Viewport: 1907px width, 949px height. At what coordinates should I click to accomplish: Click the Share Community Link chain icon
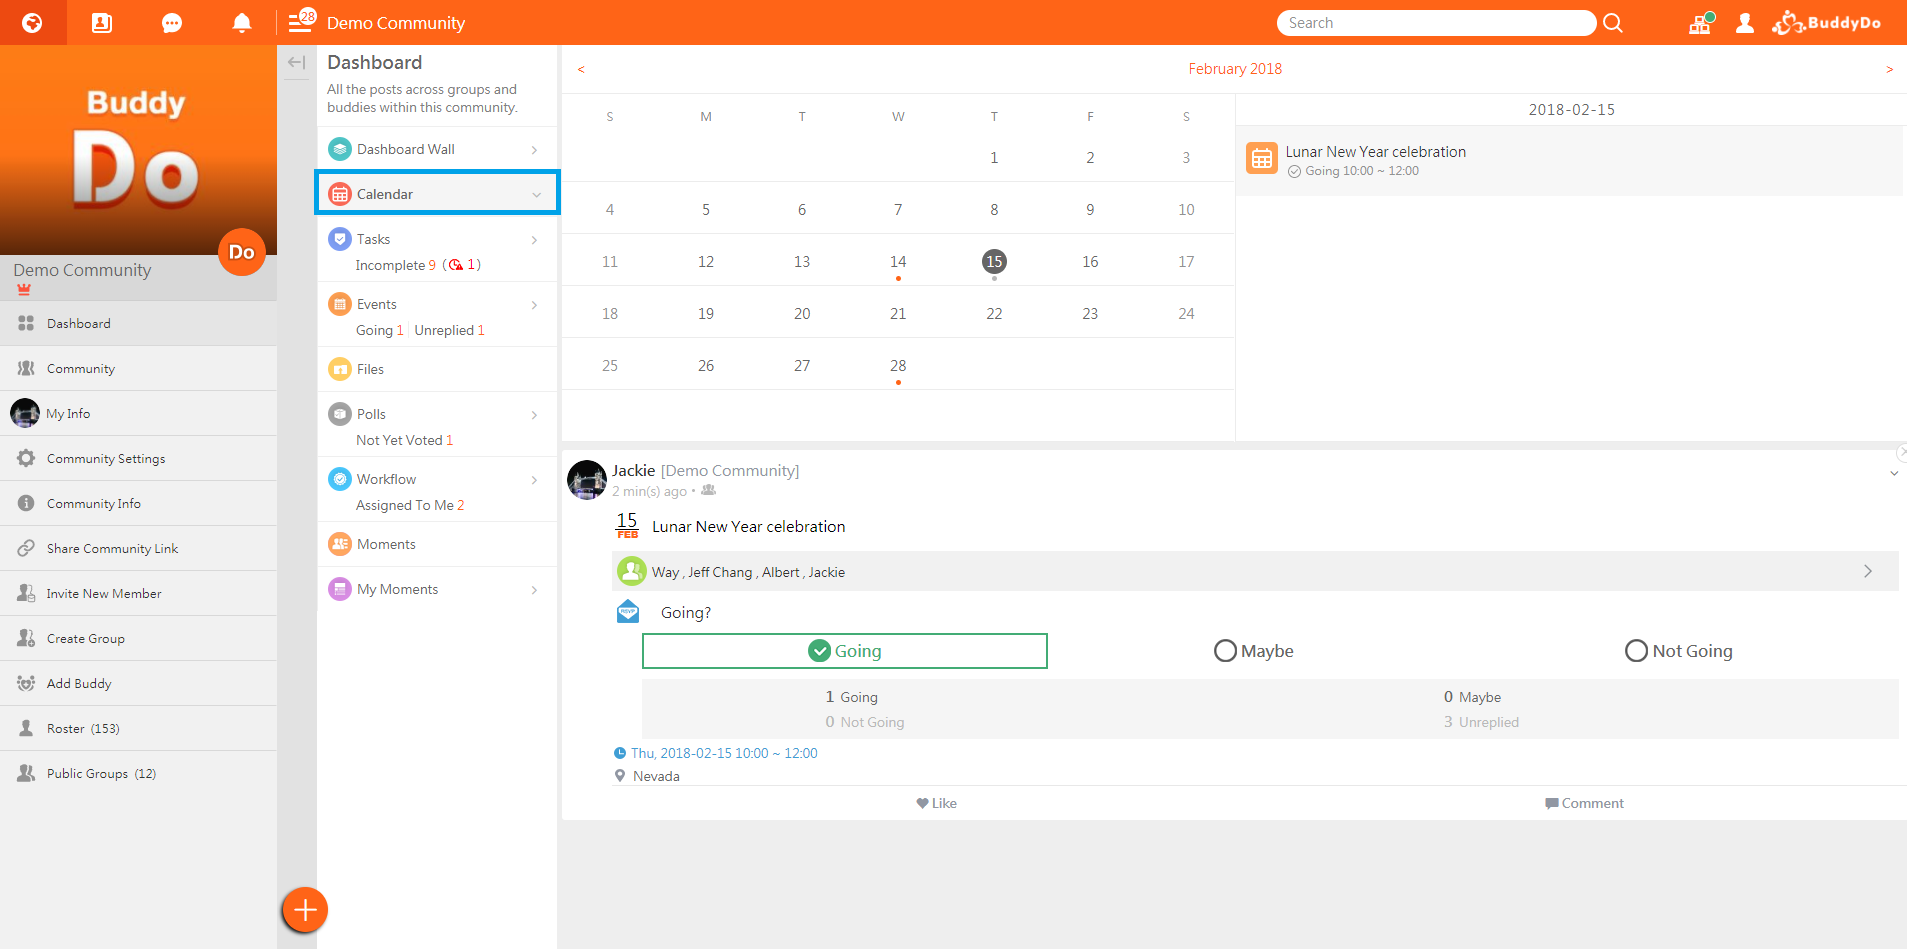26,548
